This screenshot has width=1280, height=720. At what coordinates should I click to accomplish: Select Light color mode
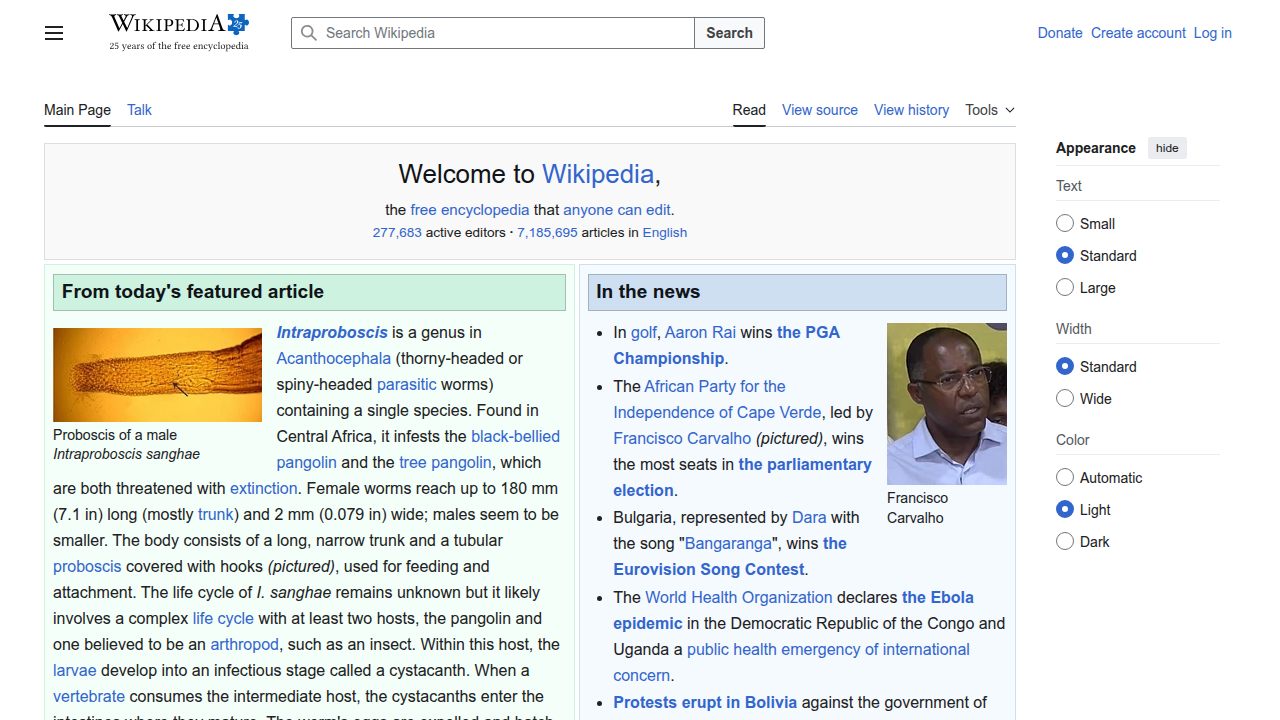pos(1065,509)
